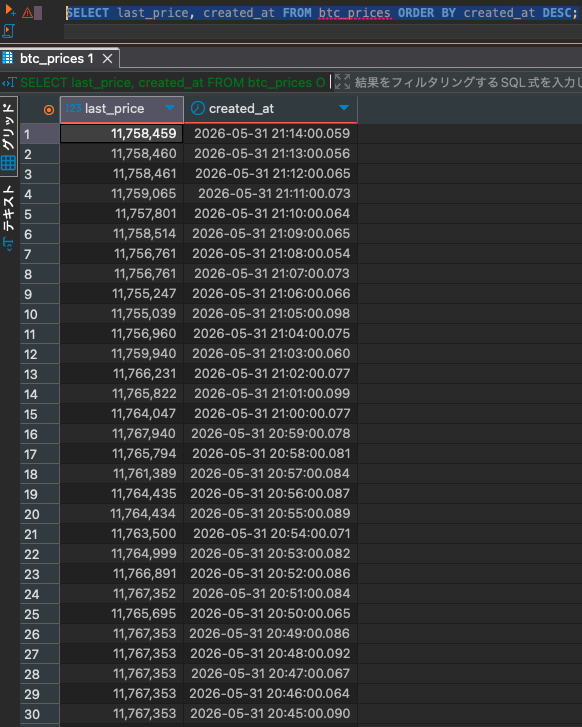The height and width of the screenshot is (727, 582).
Task: Select row number 1 header
Action: click(40, 134)
